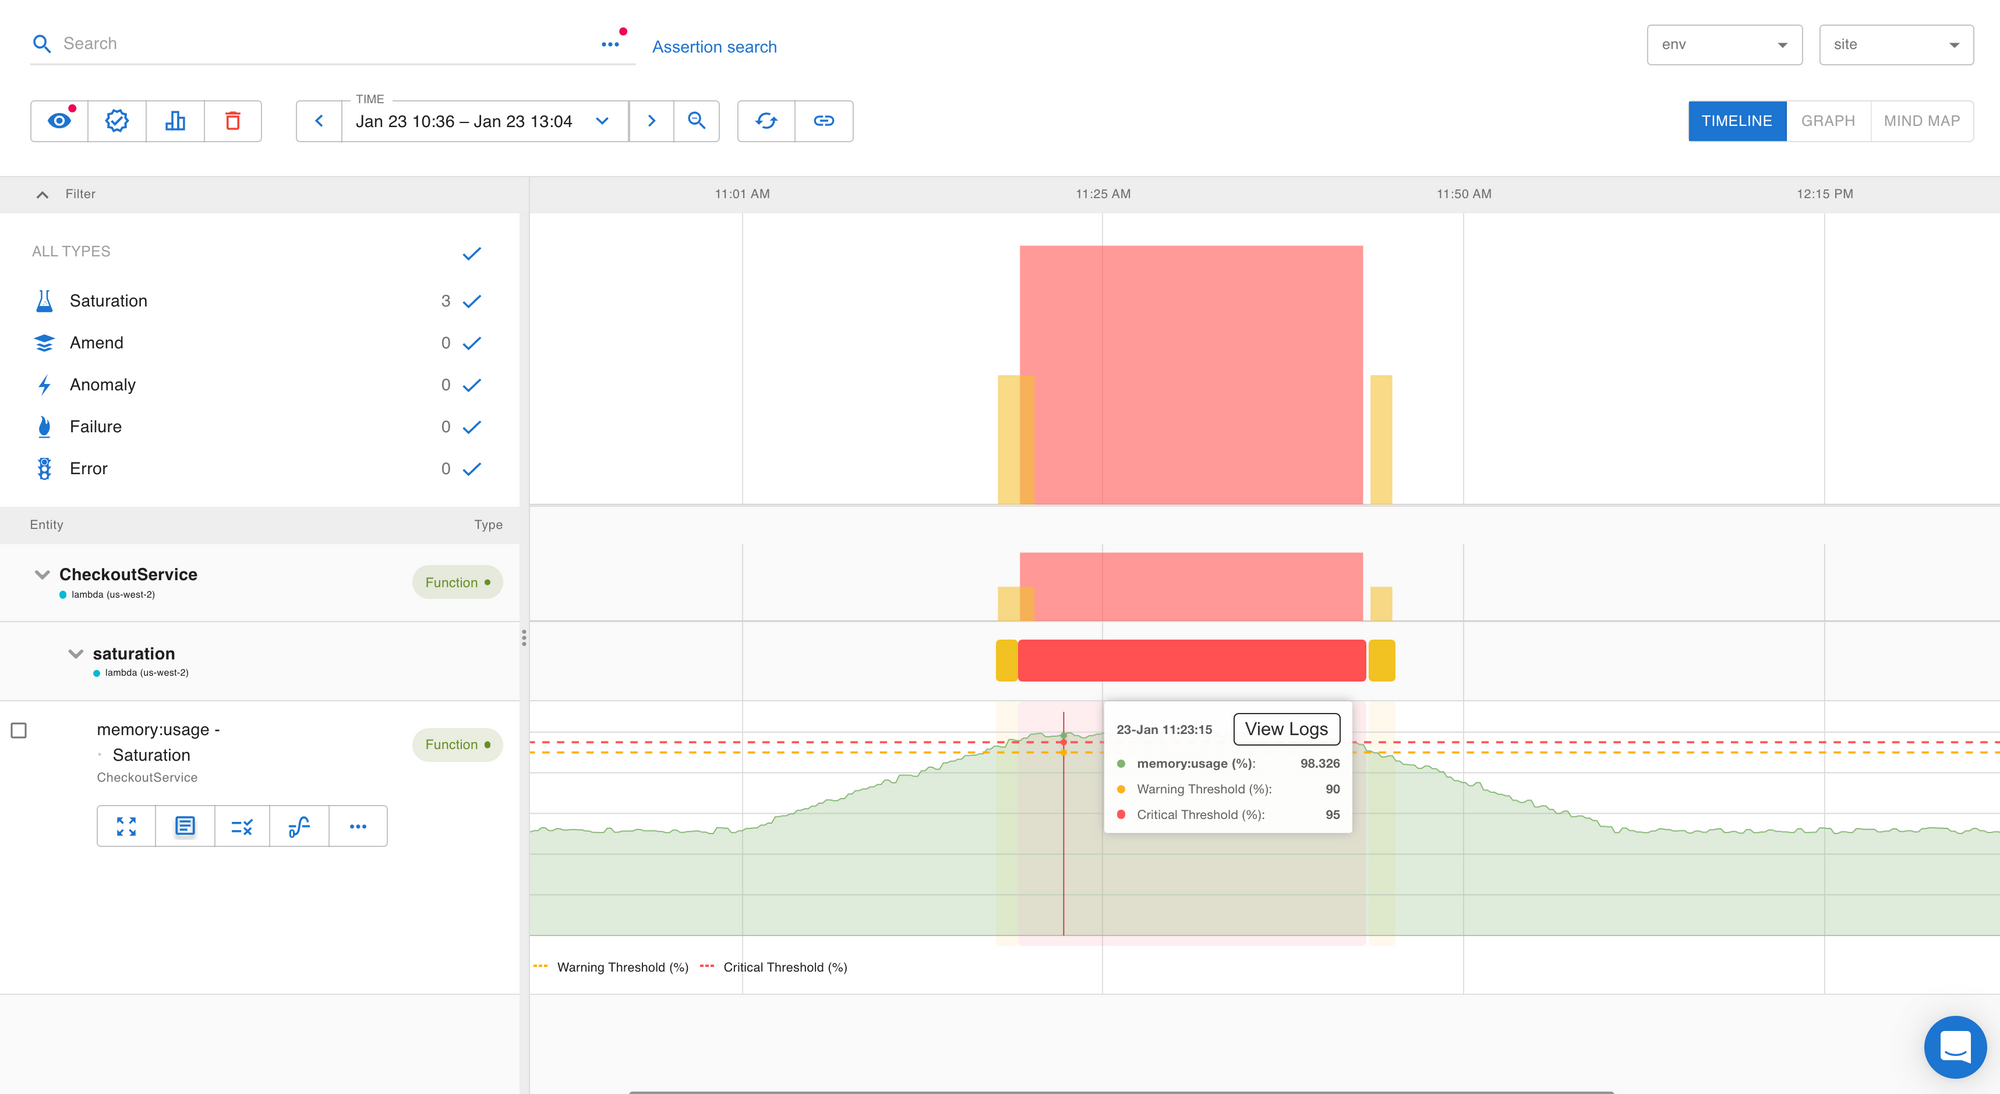This screenshot has width=2000, height=1094.
Task: Toggle the Saturation type filter checkmark
Action: point(472,301)
